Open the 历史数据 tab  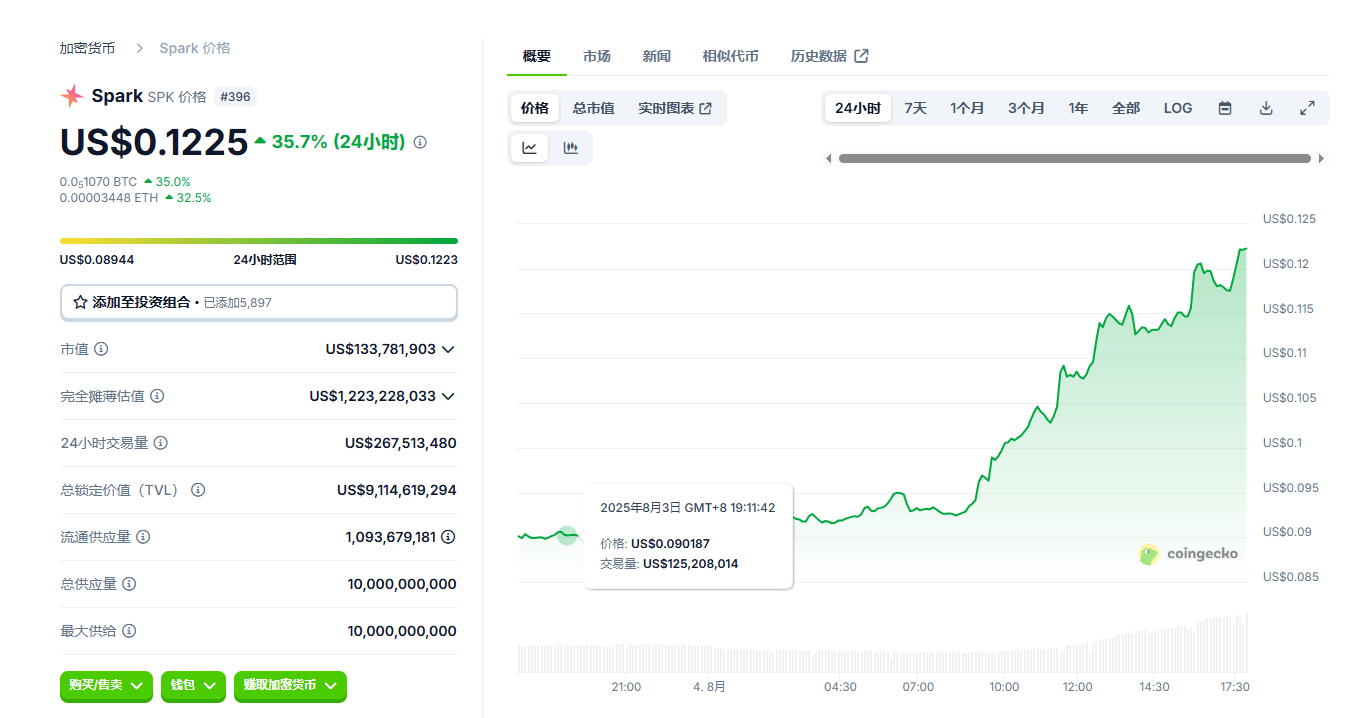829,56
